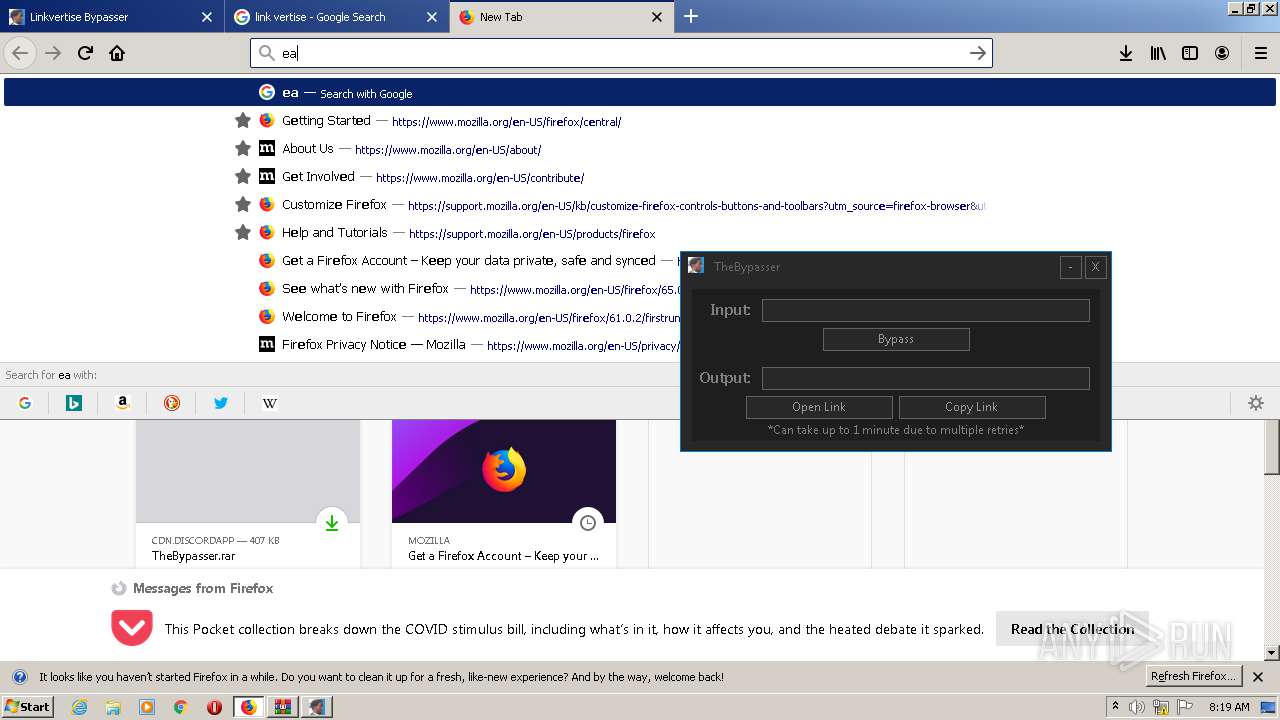The height and width of the screenshot is (720, 1280).
Task: Click the Output field in TheBypasser
Action: (926, 379)
